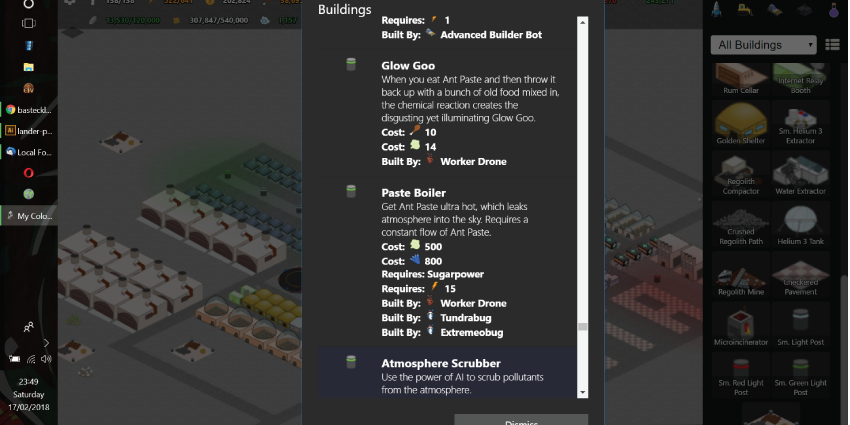Click the rocket icon in build panel
Image resolution: width=850 pixels, height=425 pixels.
[x=716, y=9]
